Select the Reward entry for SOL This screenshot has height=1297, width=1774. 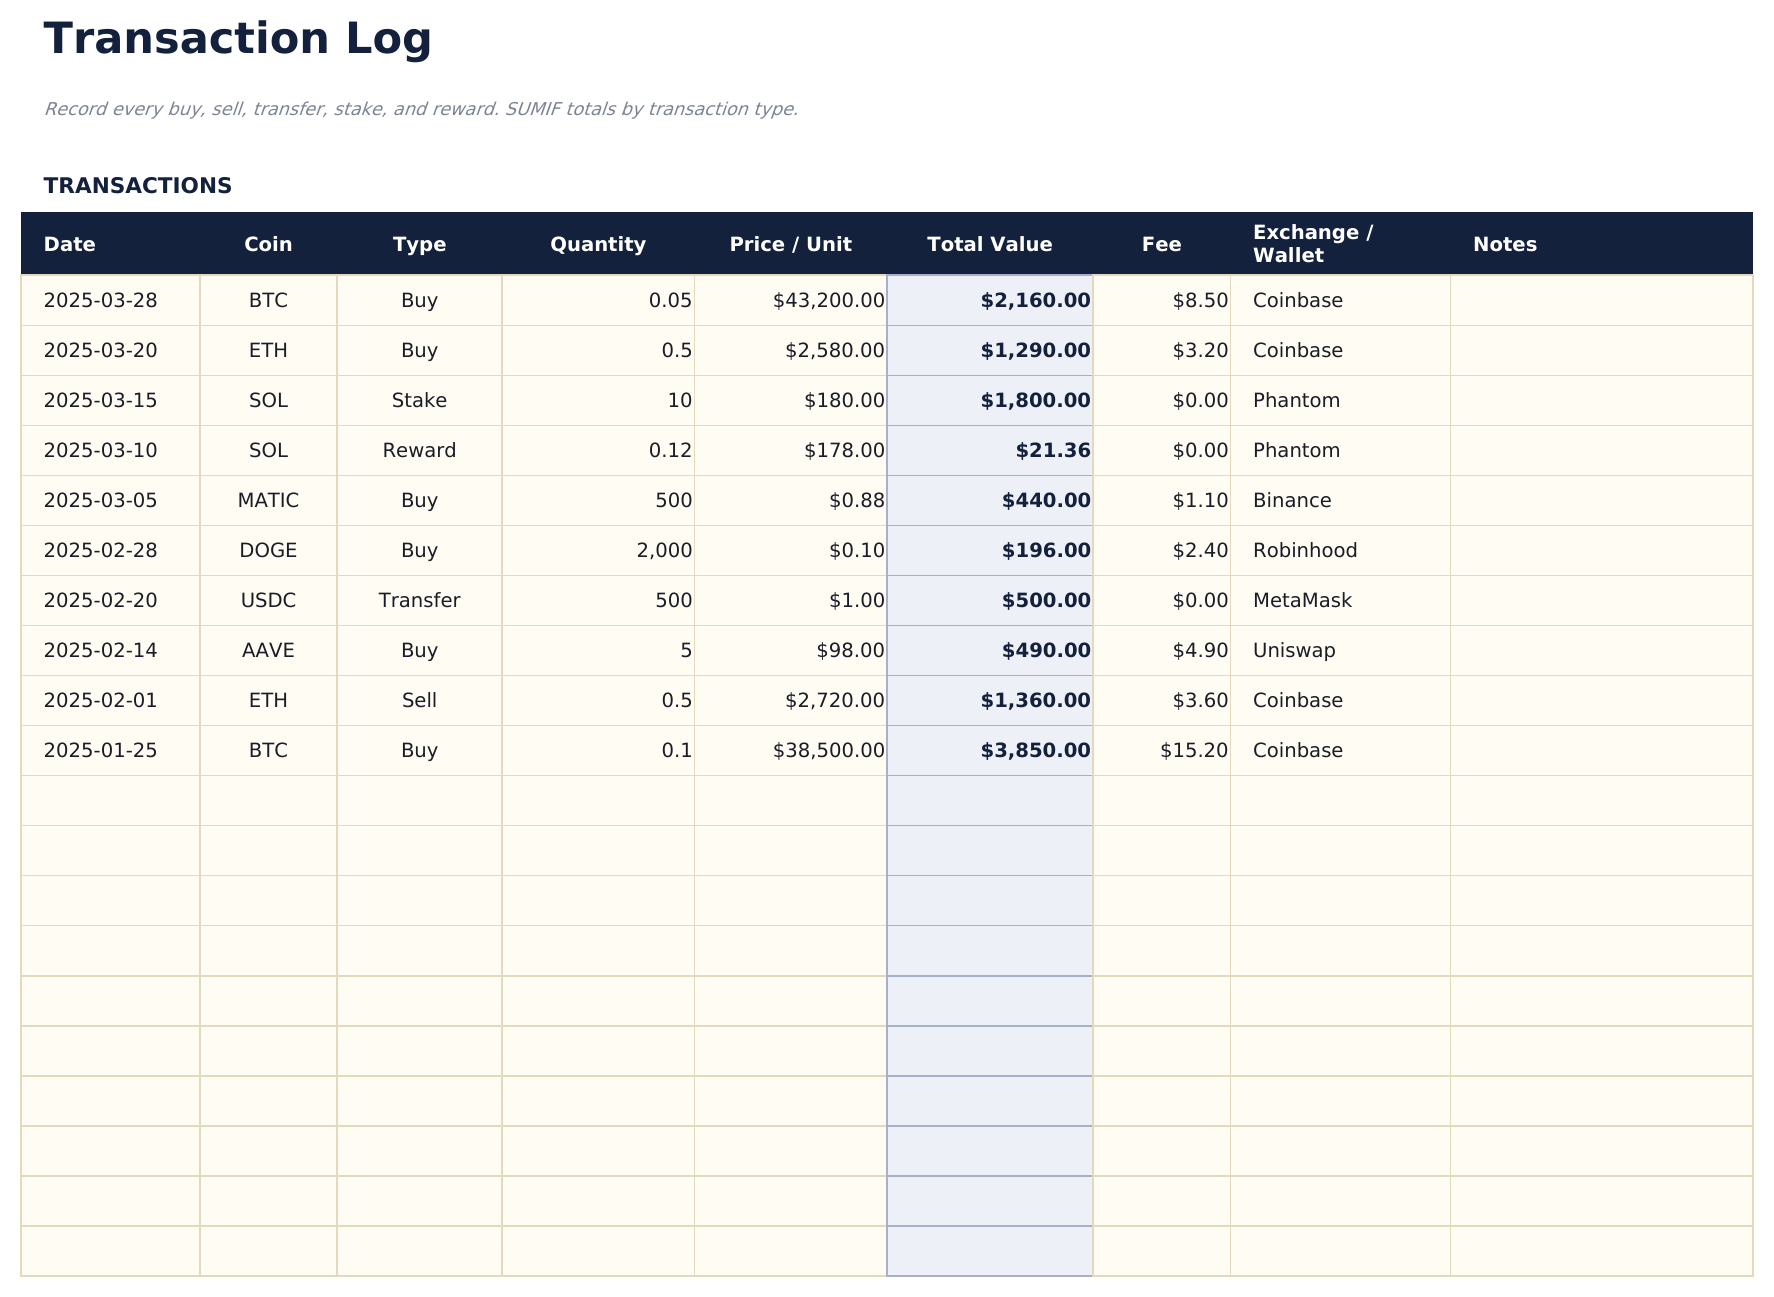point(419,450)
